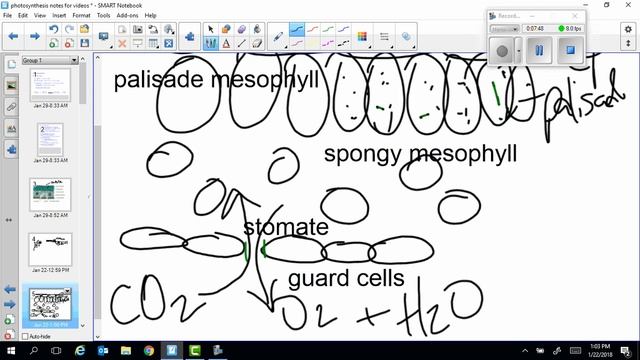Pause the SMART Recorder recording
Screen dimensions: 640x360
539,50
